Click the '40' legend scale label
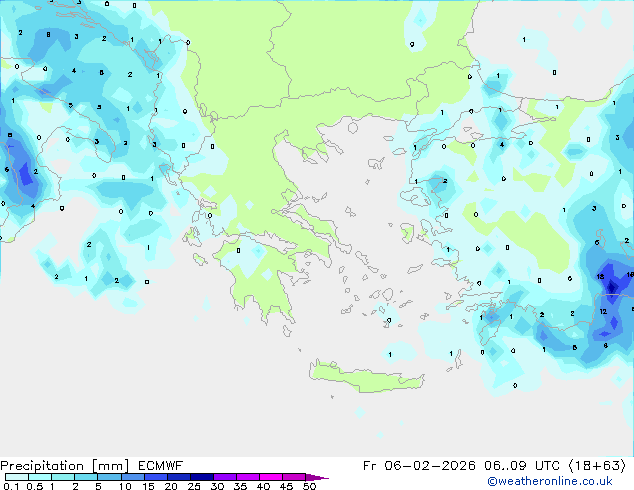This screenshot has width=634, height=490. tap(263, 486)
